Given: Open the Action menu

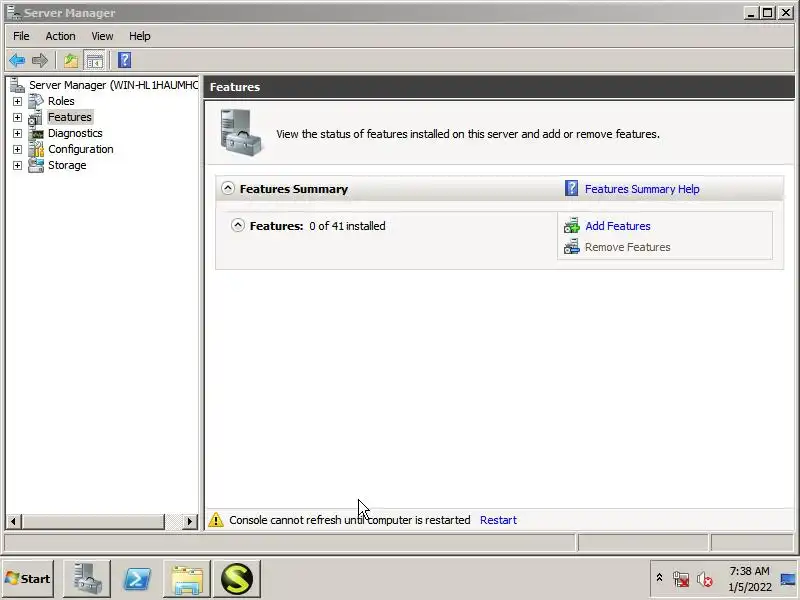Looking at the screenshot, I should (60, 36).
